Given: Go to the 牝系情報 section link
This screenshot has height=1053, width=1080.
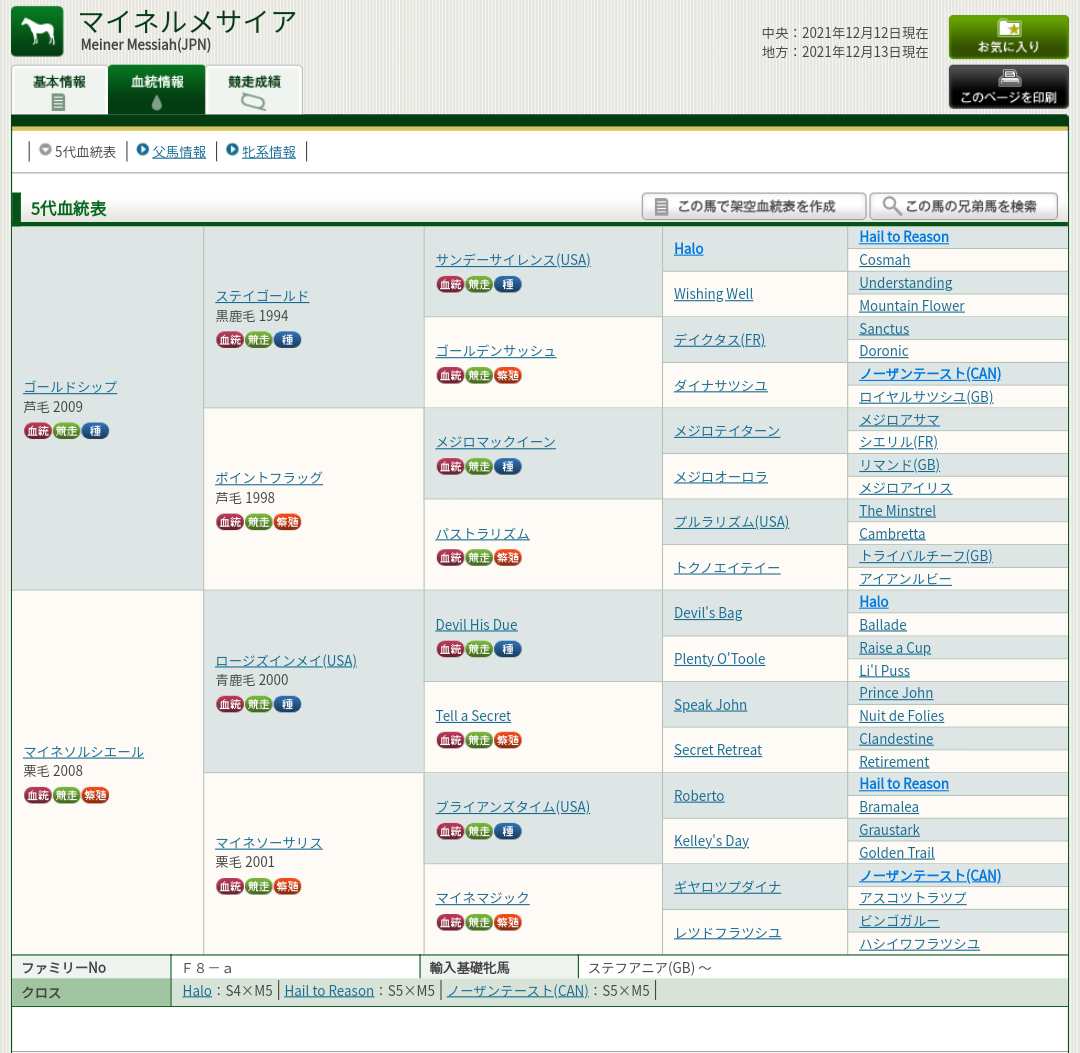Looking at the screenshot, I should [x=268, y=152].
